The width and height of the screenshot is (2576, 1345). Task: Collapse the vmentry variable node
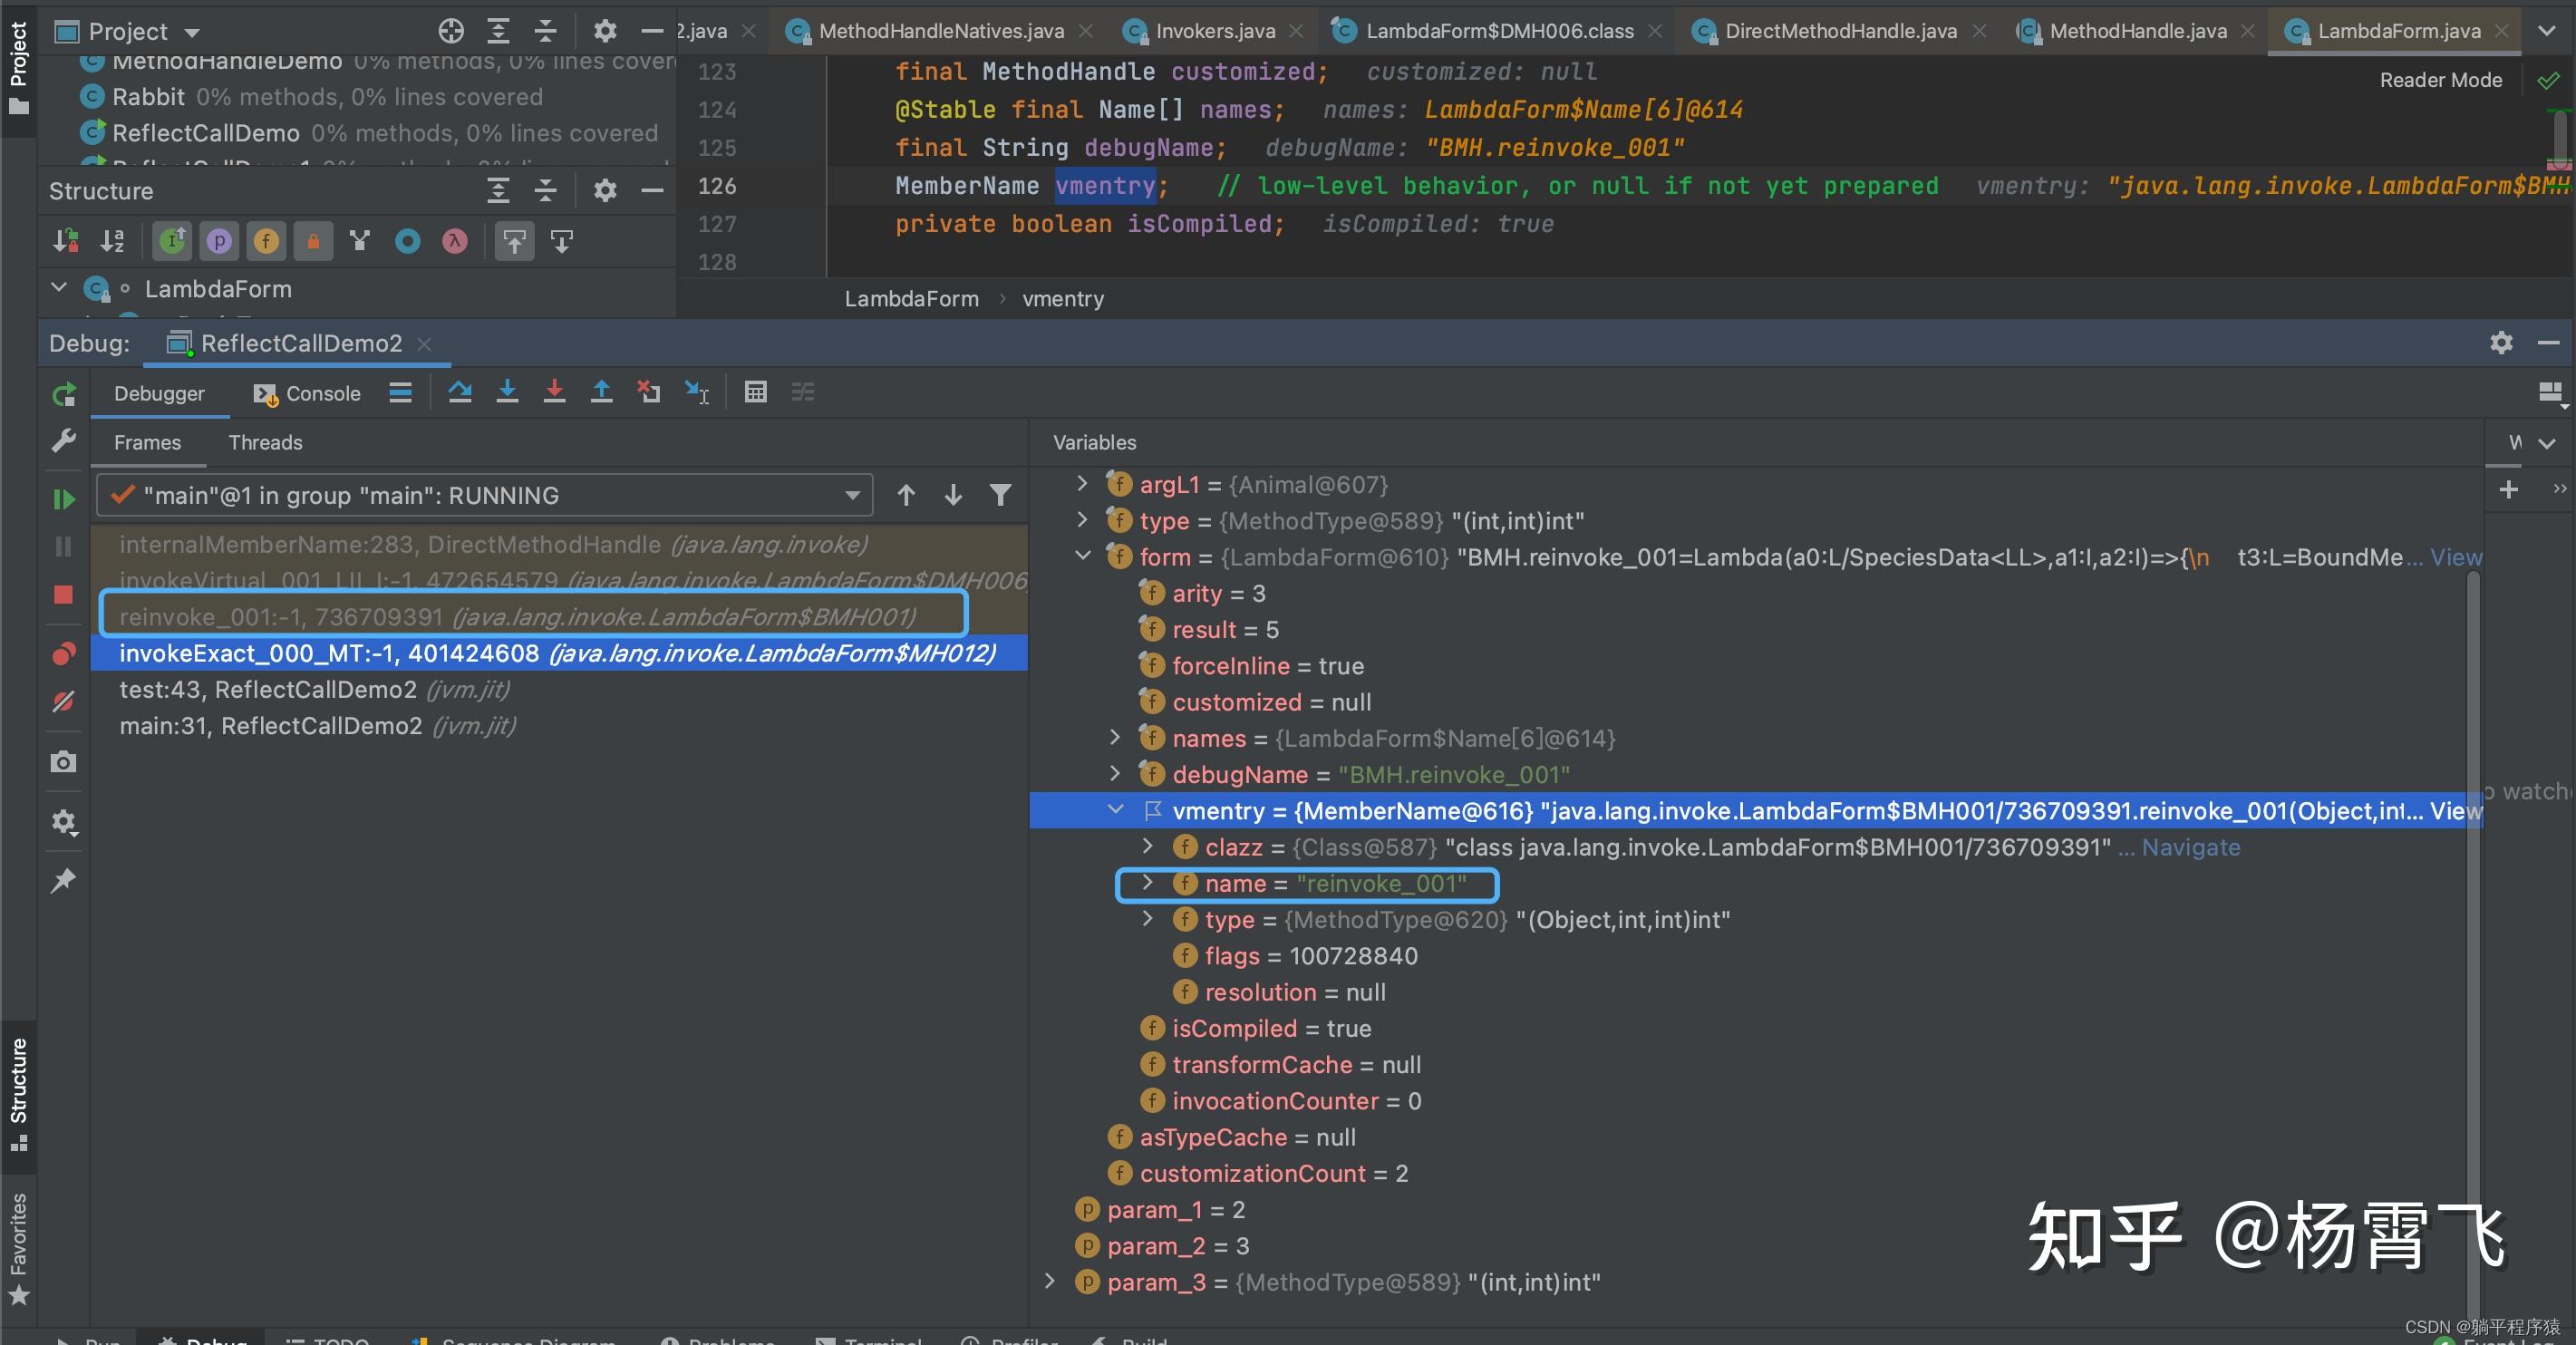tap(1116, 811)
